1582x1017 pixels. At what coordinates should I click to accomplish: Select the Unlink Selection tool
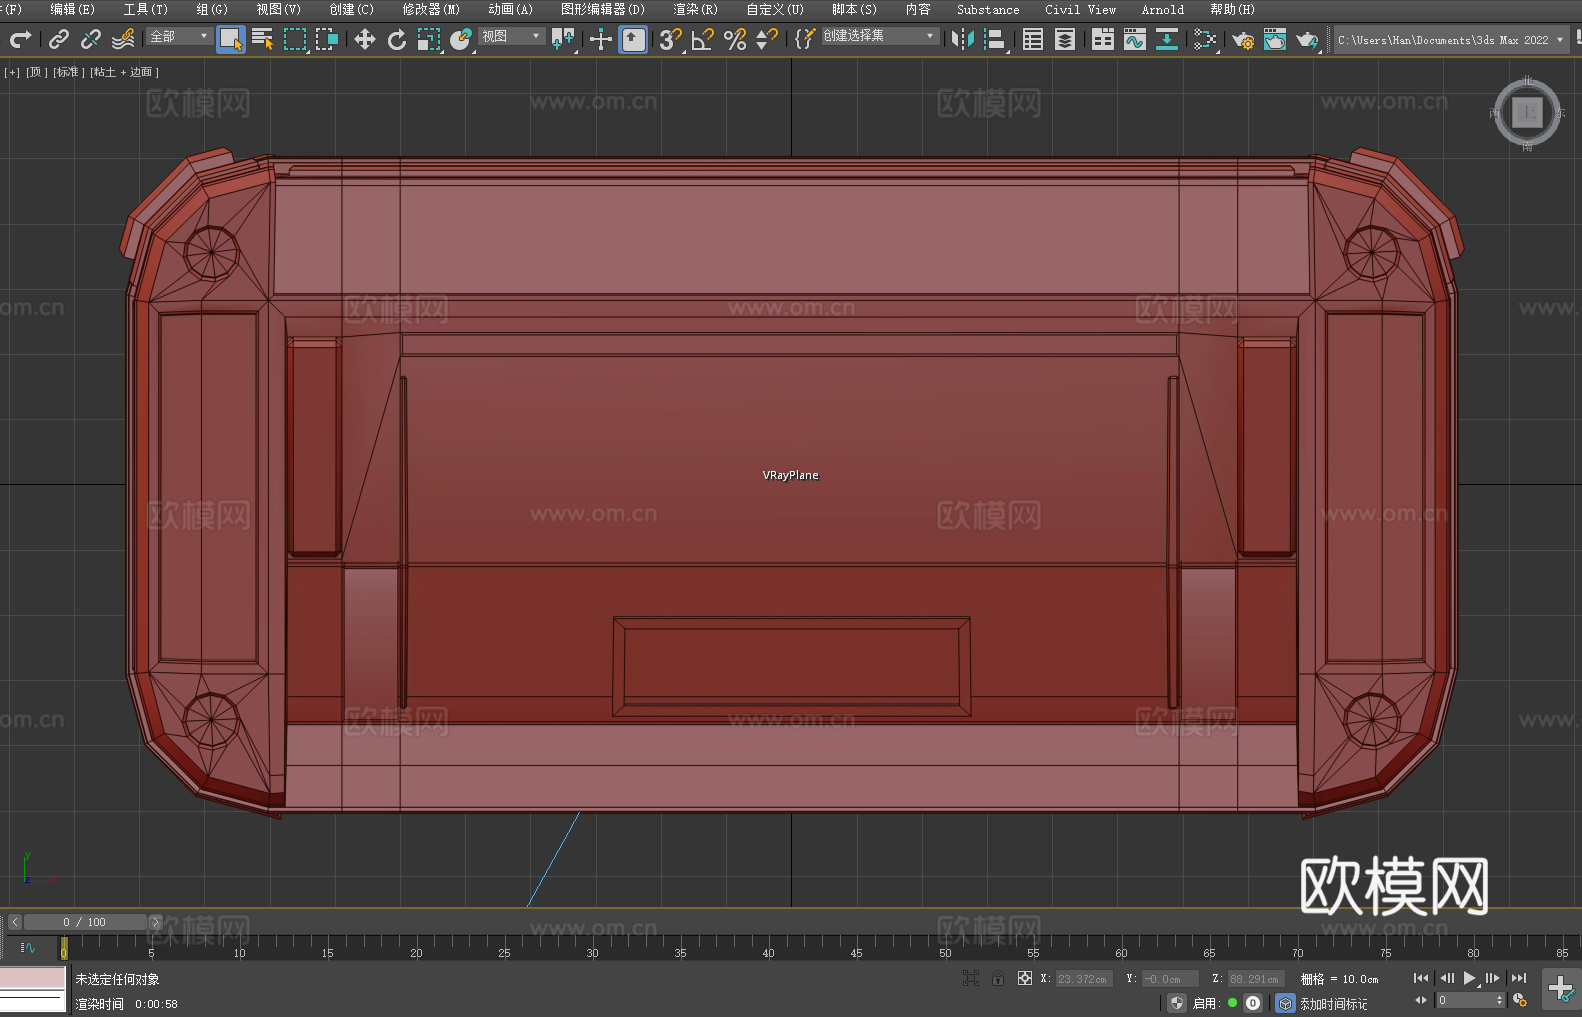pos(91,39)
